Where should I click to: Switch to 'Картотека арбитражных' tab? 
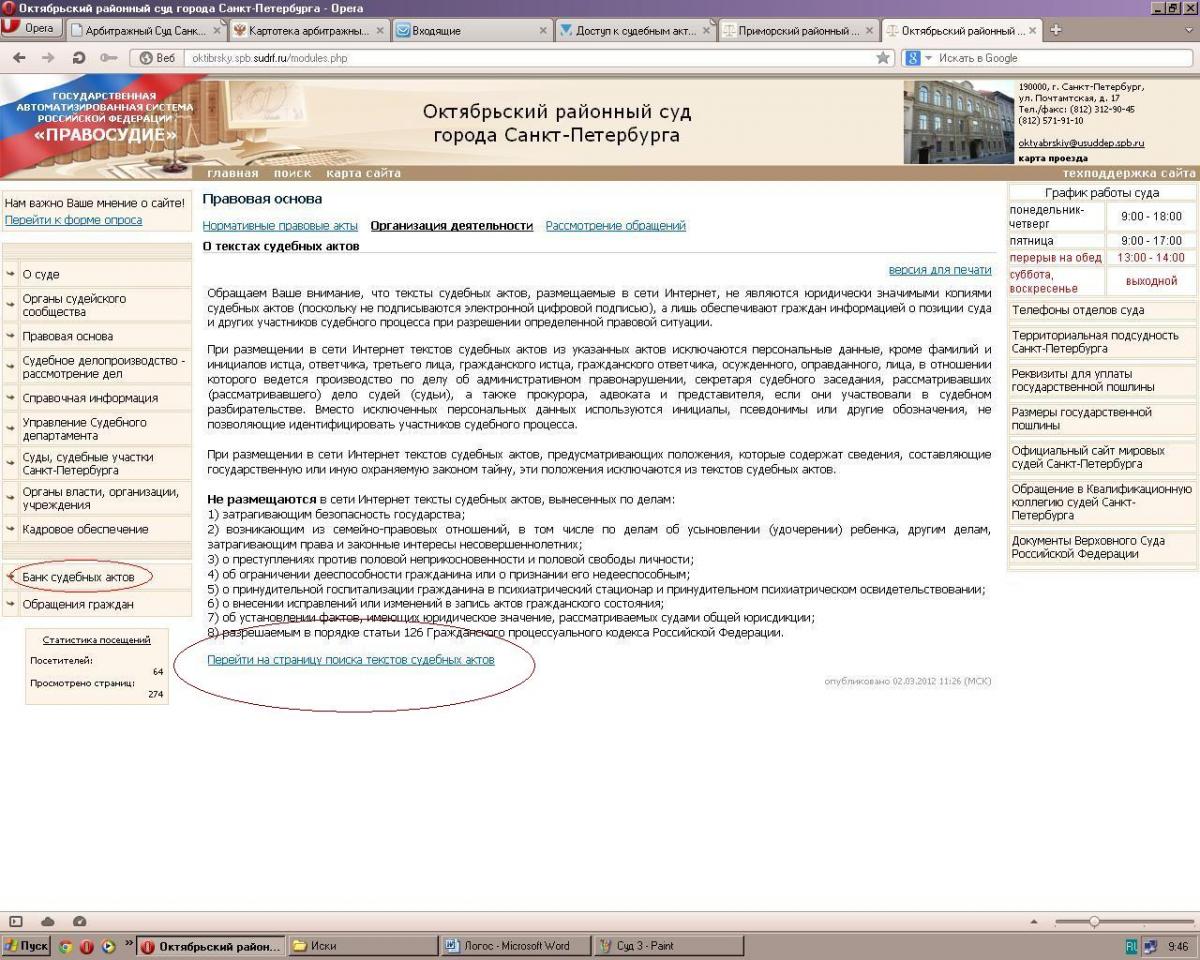click(x=300, y=31)
